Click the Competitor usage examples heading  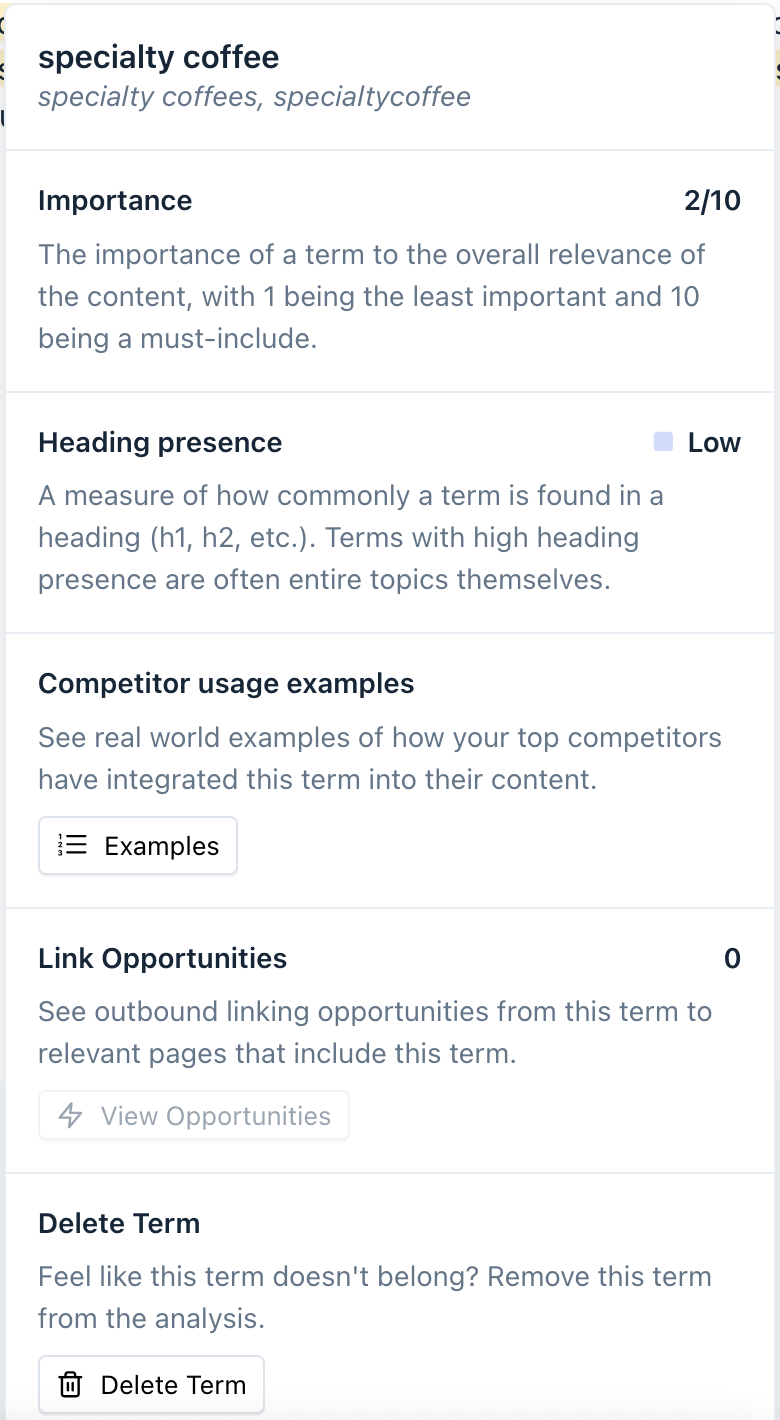[x=226, y=683]
